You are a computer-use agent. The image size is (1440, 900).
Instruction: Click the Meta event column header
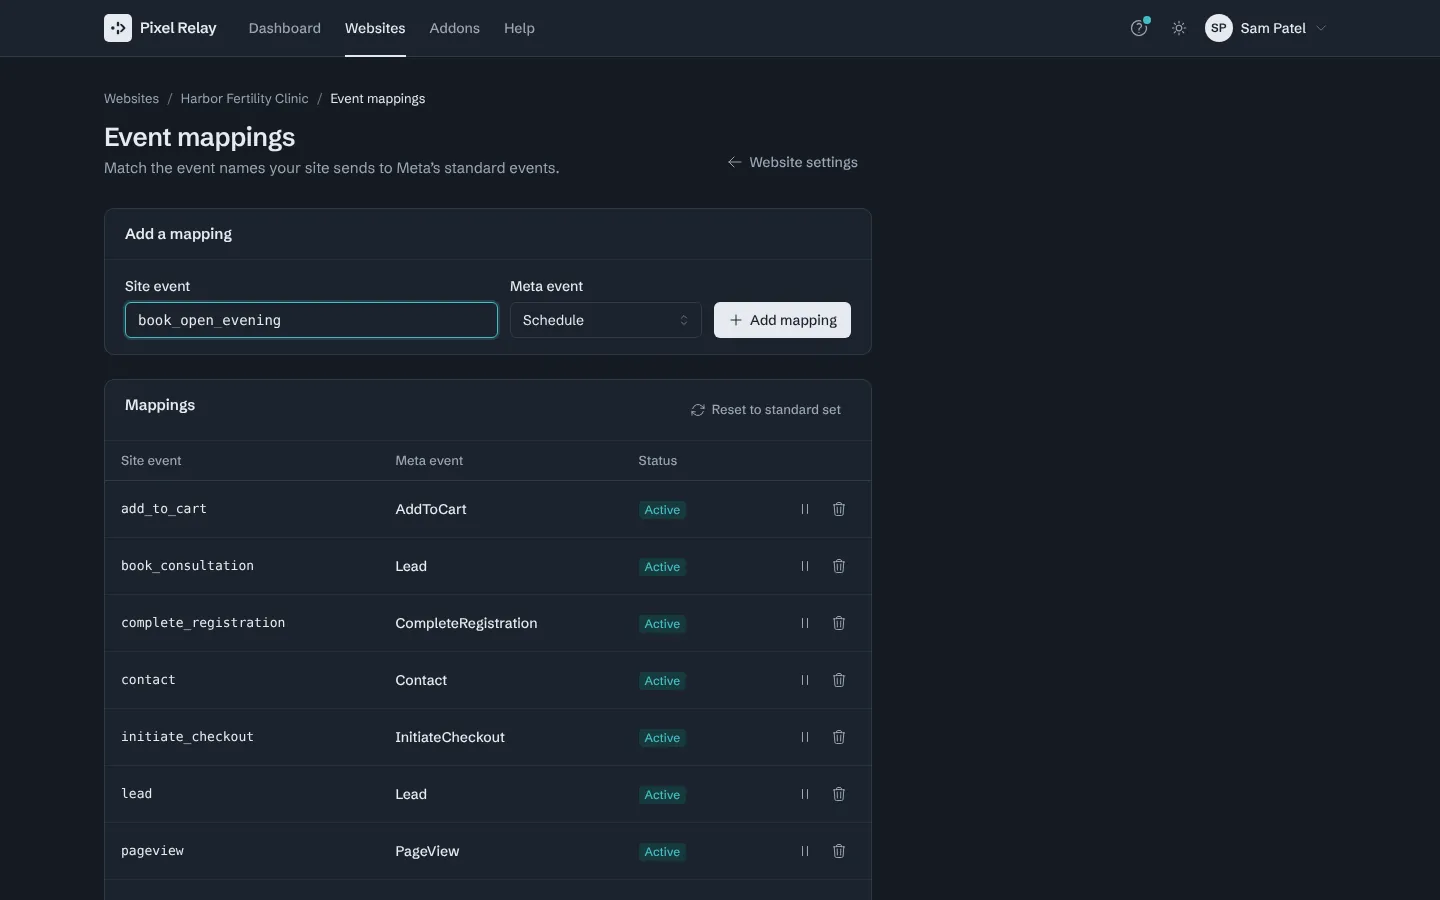(x=429, y=461)
